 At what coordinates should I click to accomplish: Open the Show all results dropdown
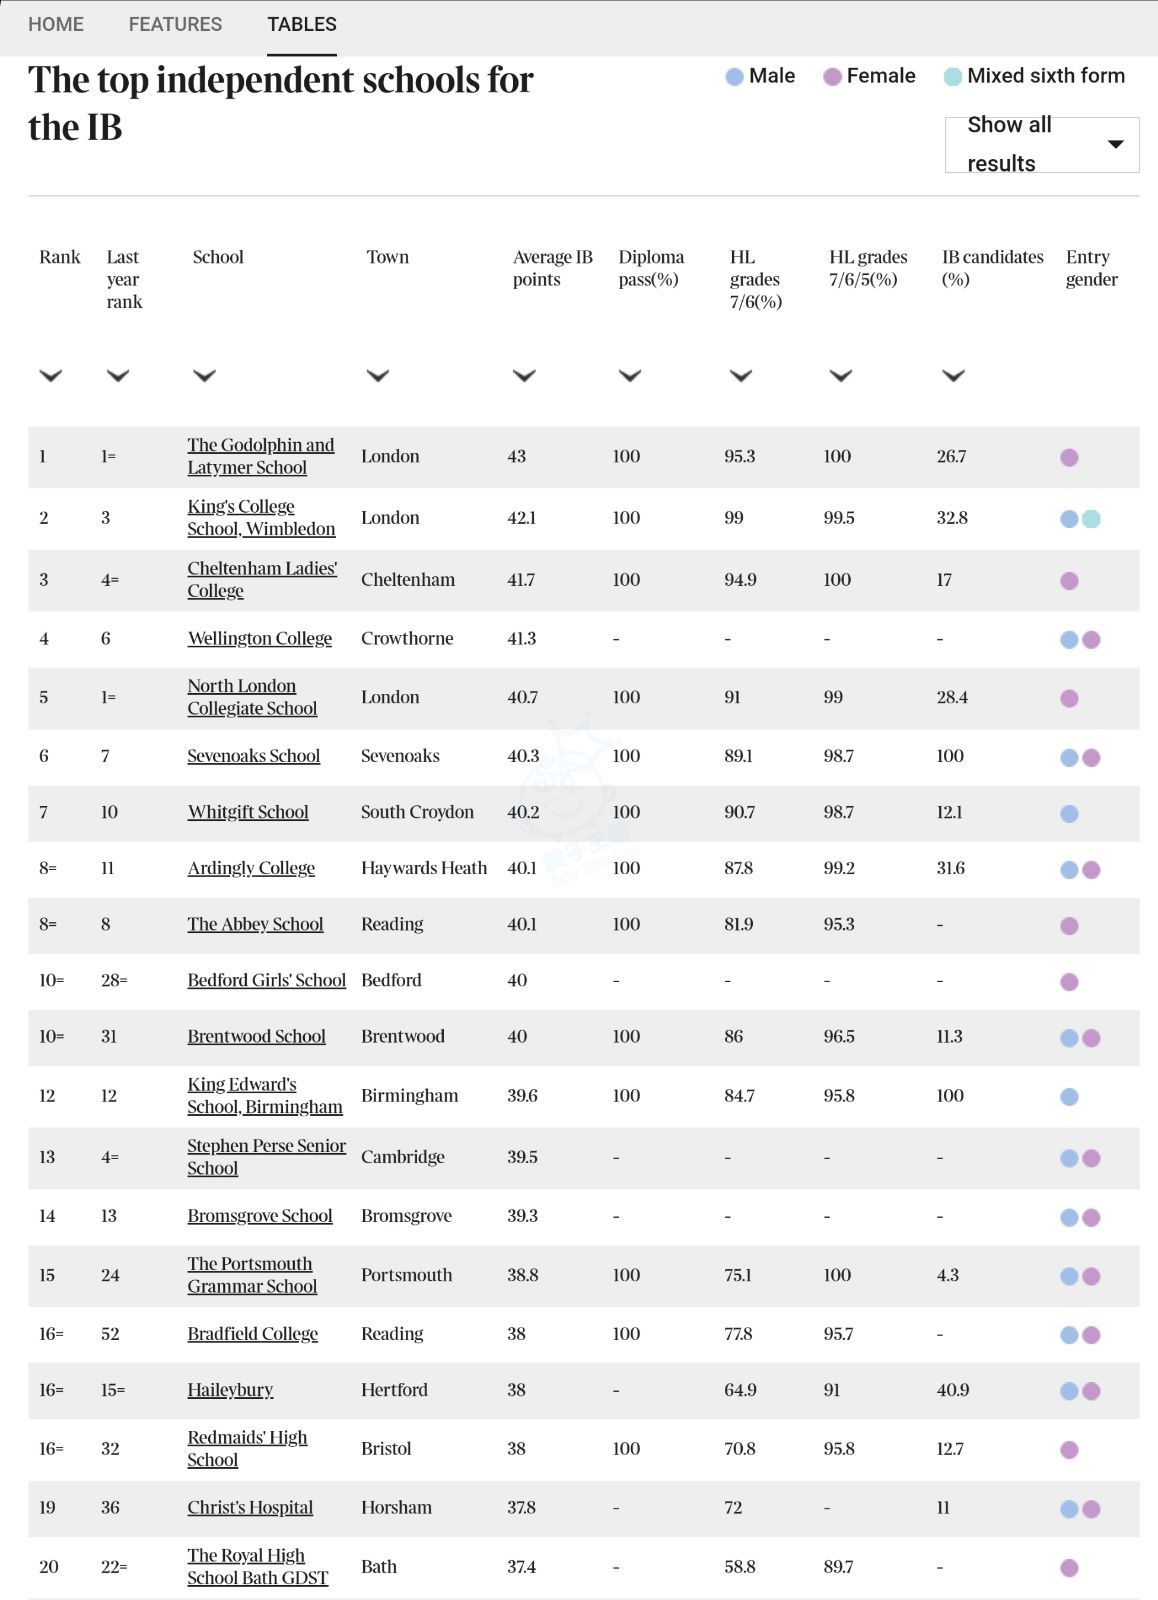pos(1041,145)
